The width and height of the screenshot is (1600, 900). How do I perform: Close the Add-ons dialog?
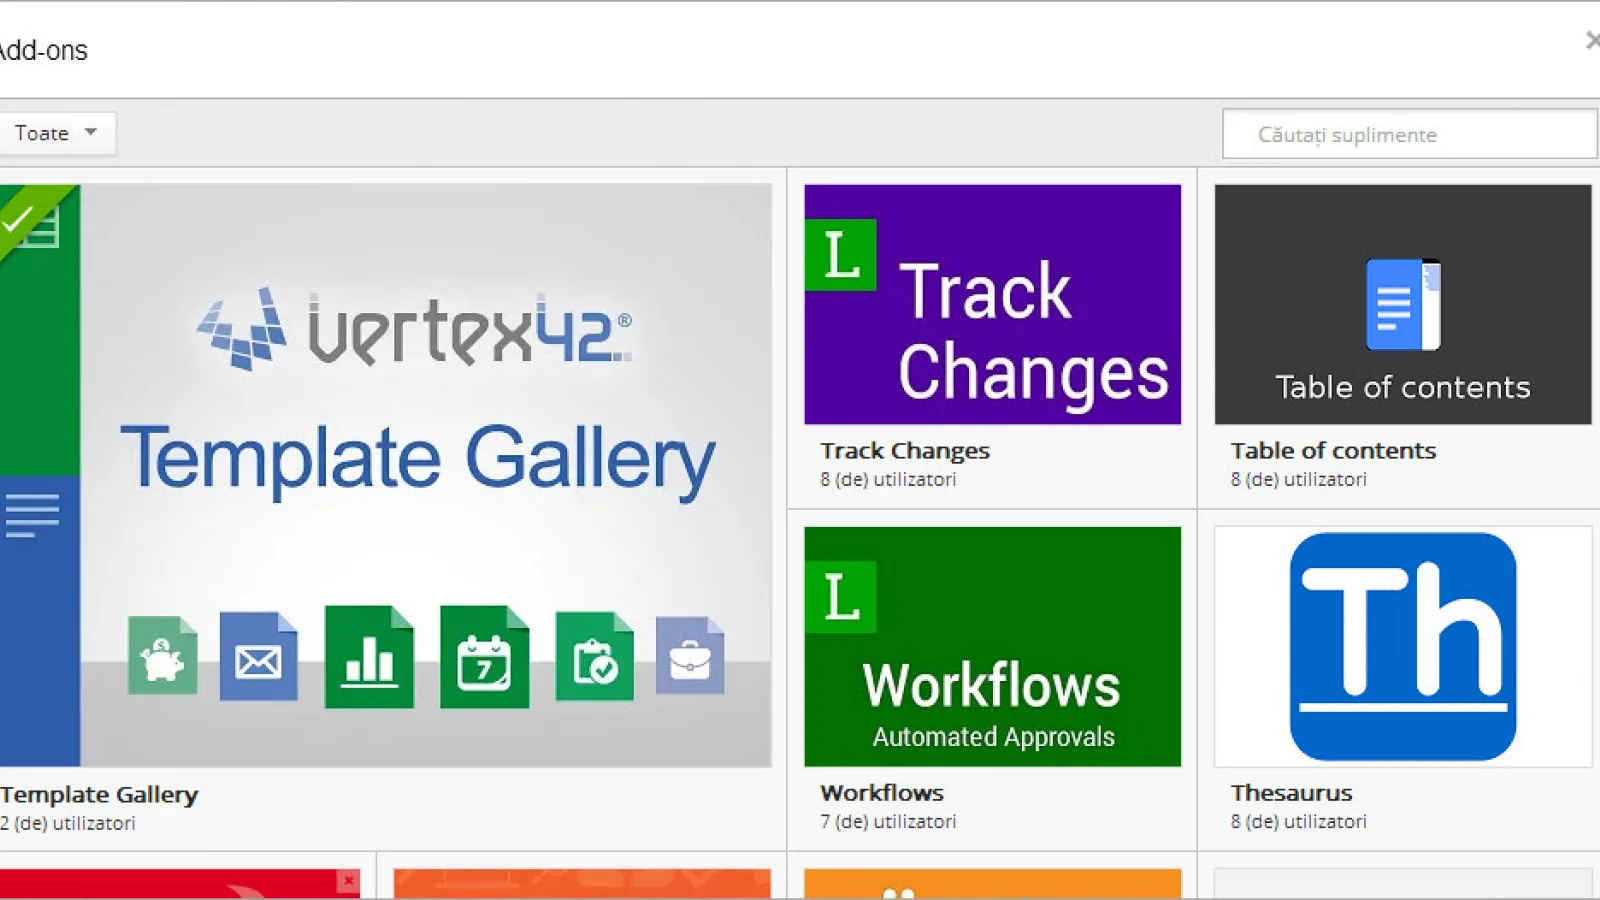(1591, 40)
